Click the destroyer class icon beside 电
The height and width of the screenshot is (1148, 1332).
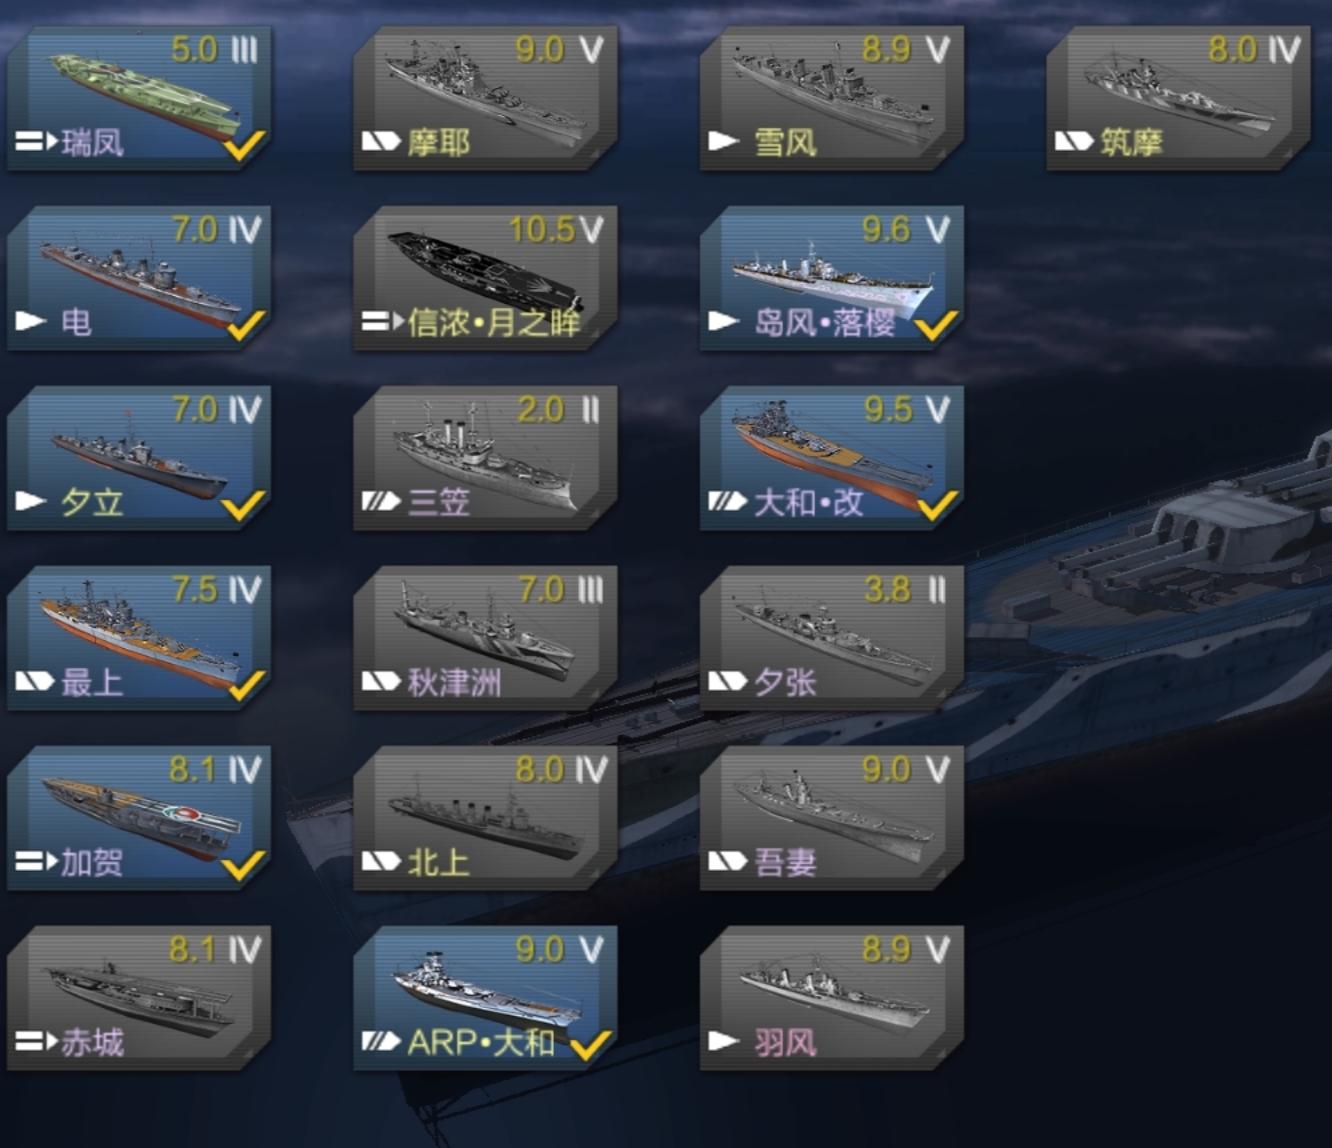pyautogui.click(x=31, y=322)
